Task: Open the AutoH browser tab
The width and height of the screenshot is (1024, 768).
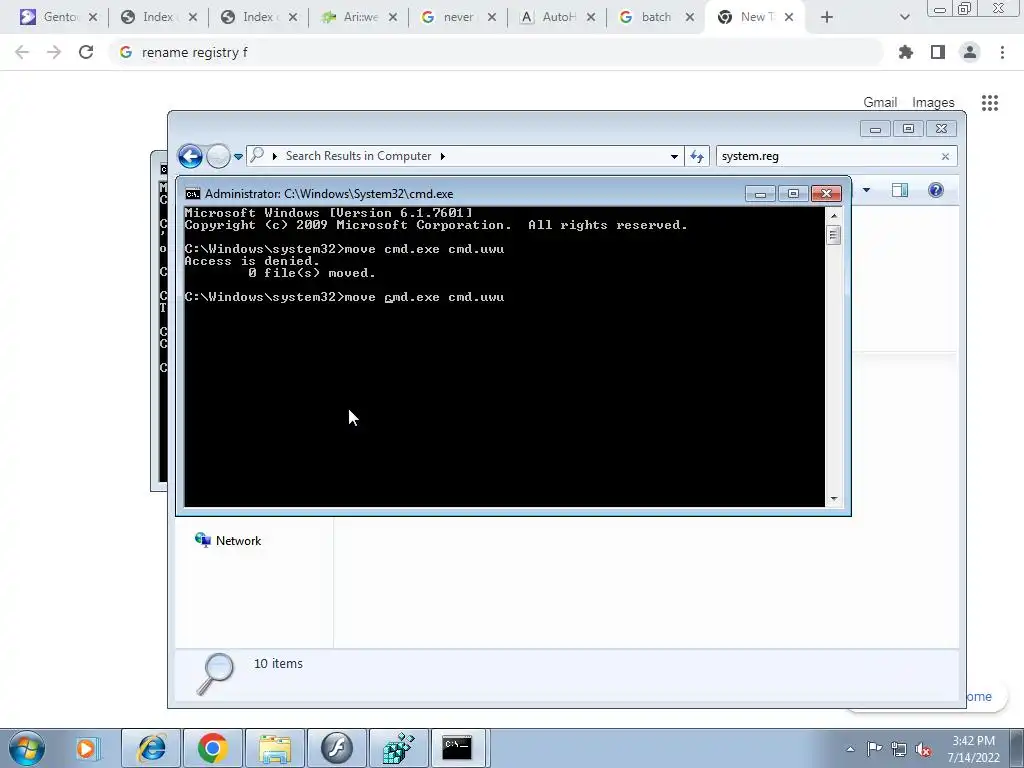Action: [557, 17]
